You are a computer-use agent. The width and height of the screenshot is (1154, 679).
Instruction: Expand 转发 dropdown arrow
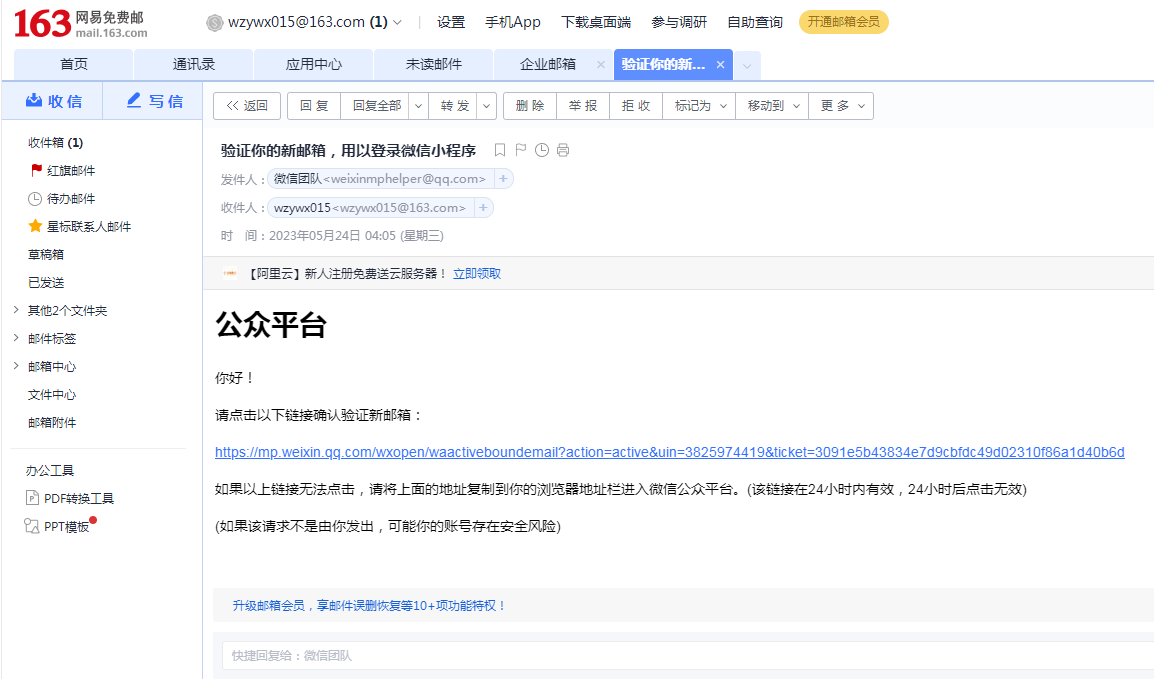[x=486, y=106]
